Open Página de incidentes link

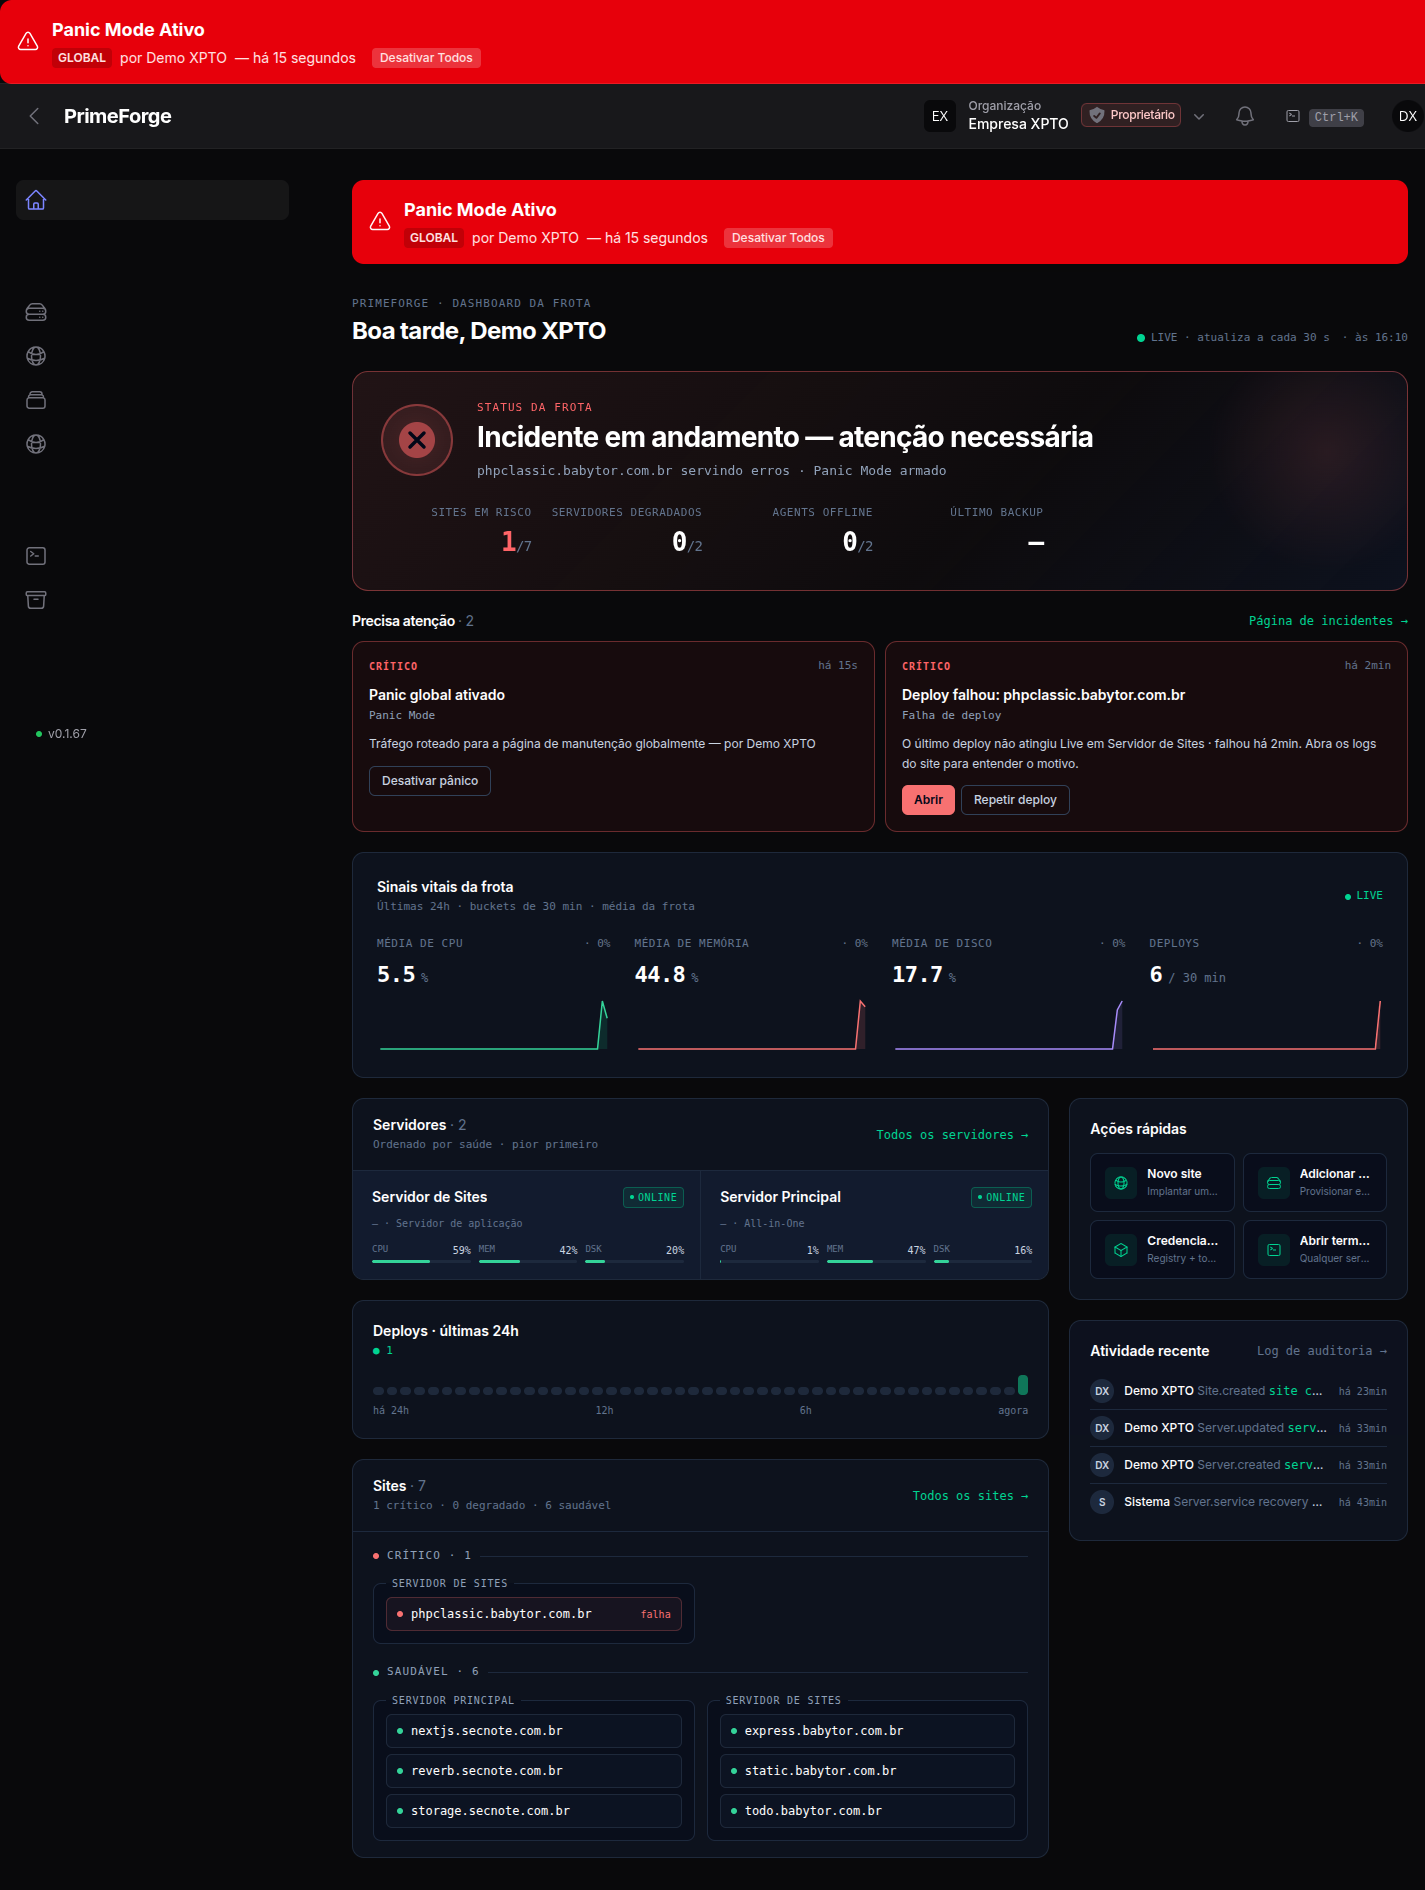(1328, 621)
